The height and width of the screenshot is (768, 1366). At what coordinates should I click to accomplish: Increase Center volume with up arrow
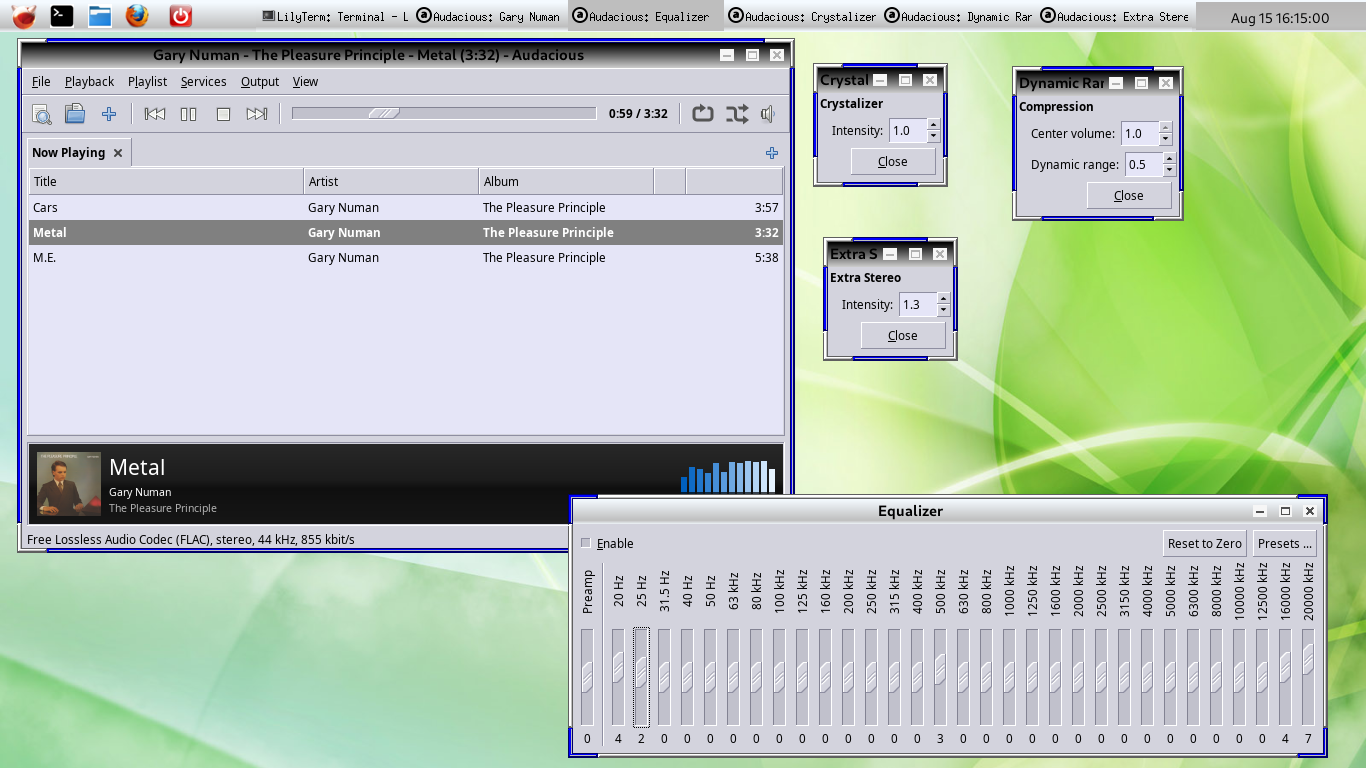[x=1166, y=128]
